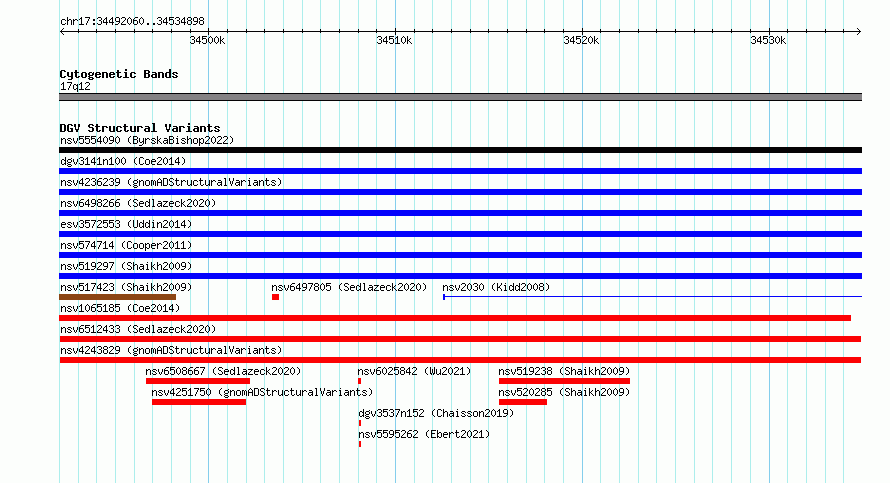This screenshot has width=890, height=483.
Task: Click the tiny red nsv5595262 marker
Action: click(360, 444)
